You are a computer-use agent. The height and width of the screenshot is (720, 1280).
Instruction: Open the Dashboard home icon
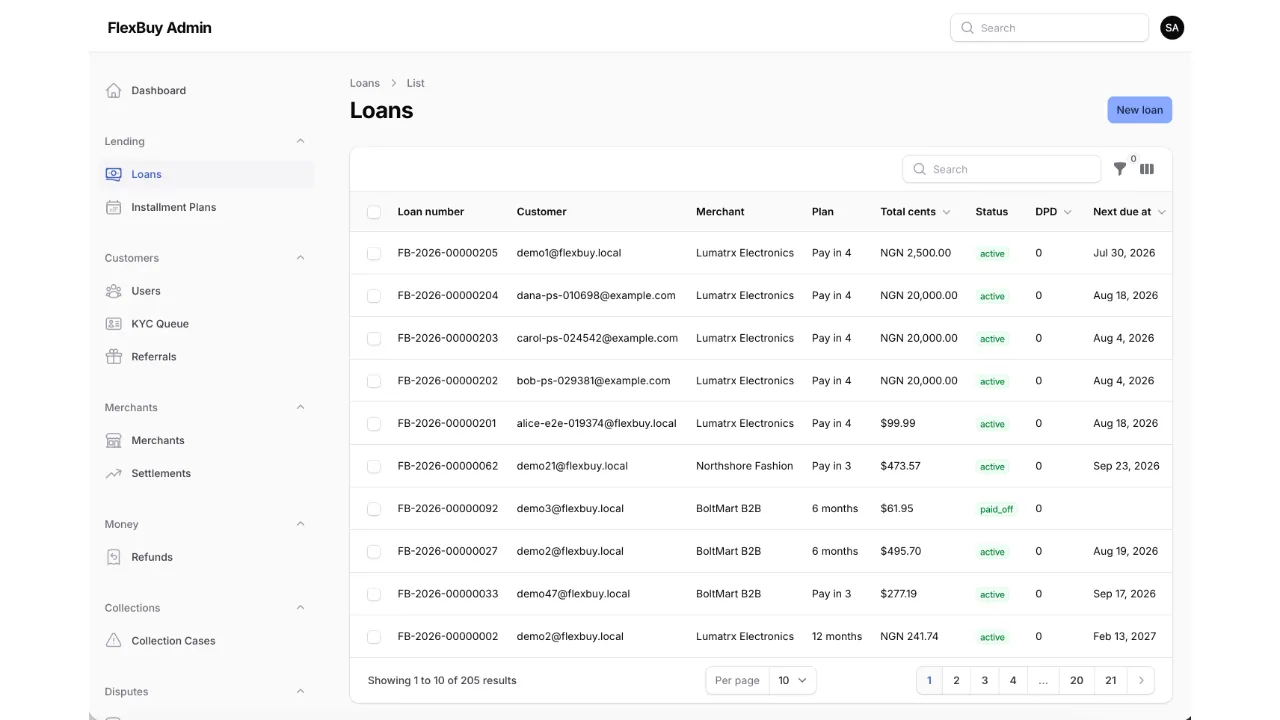point(114,90)
